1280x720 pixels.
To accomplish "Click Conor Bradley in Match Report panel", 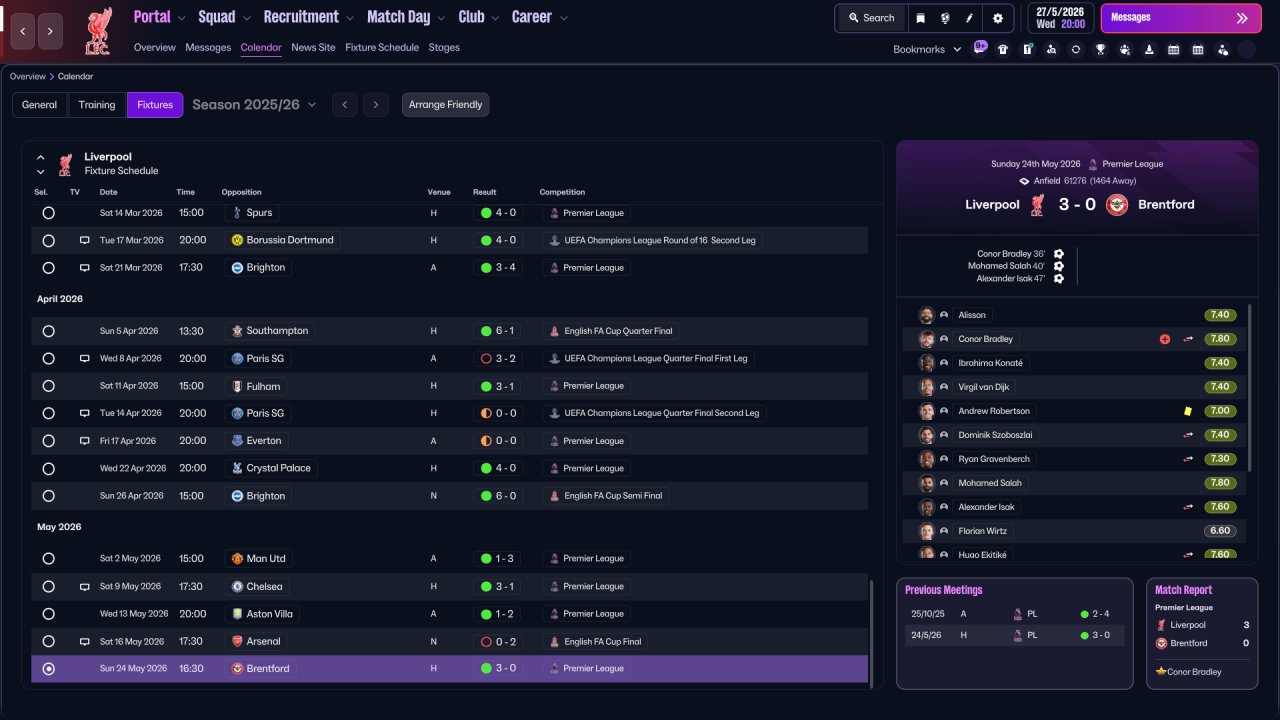I will coord(1193,672).
